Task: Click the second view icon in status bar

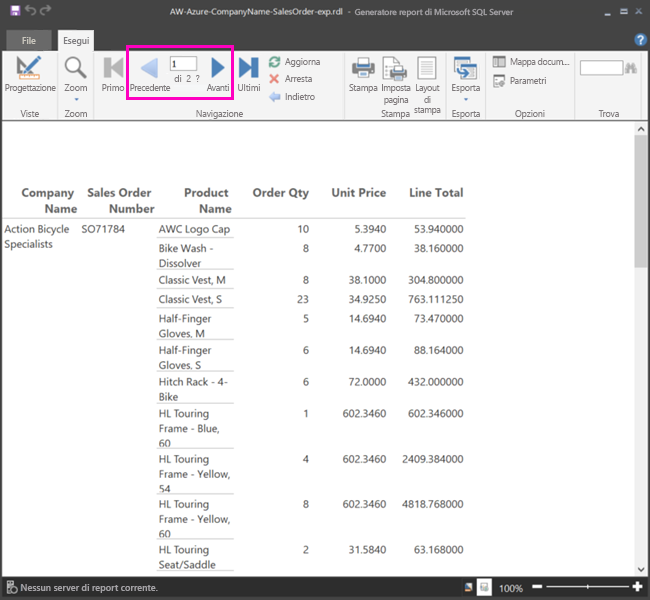Action: point(484,587)
